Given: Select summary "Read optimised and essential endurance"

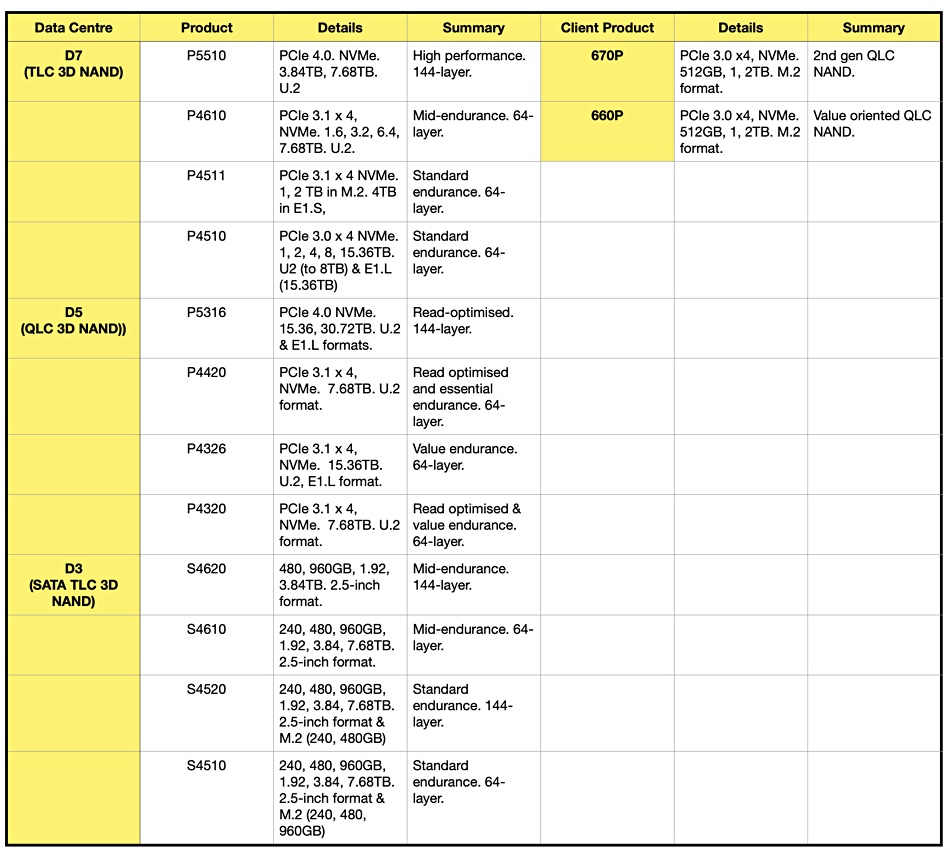Looking at the screenshot, I should click(x=474, y=396).
